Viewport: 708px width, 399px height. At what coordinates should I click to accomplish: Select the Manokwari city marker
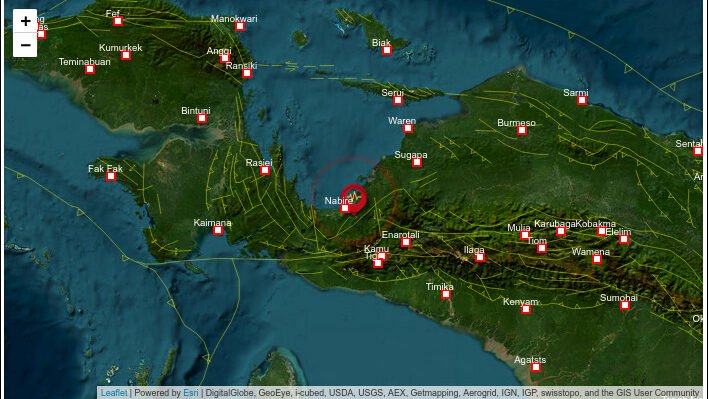coord(240,26)
